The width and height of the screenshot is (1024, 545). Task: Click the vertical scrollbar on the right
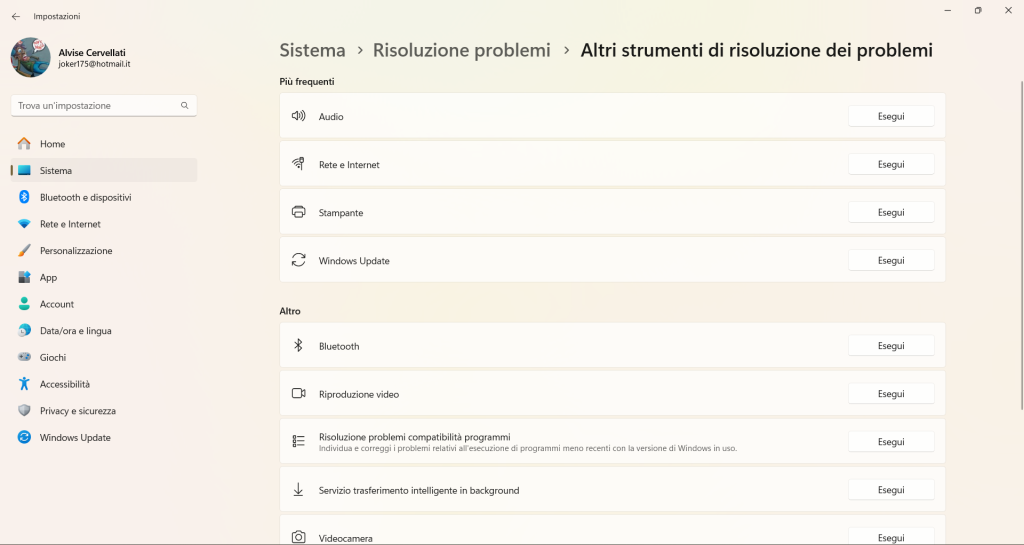[1021, 245]
